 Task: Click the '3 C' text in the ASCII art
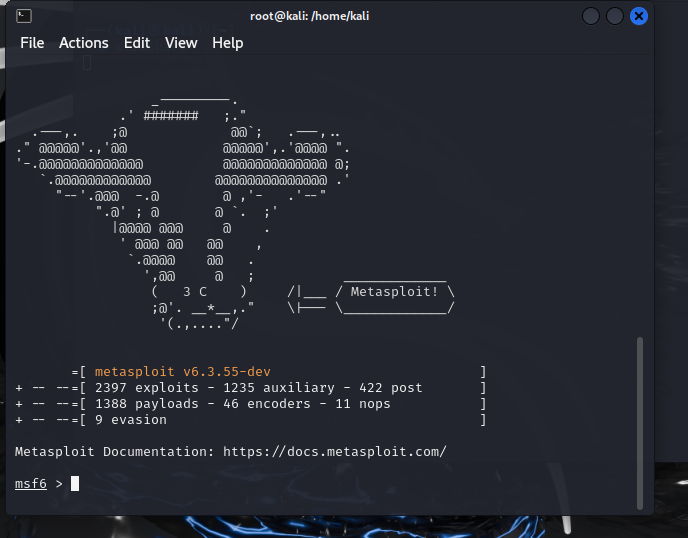pyautogui.click(x=195, y=292)
